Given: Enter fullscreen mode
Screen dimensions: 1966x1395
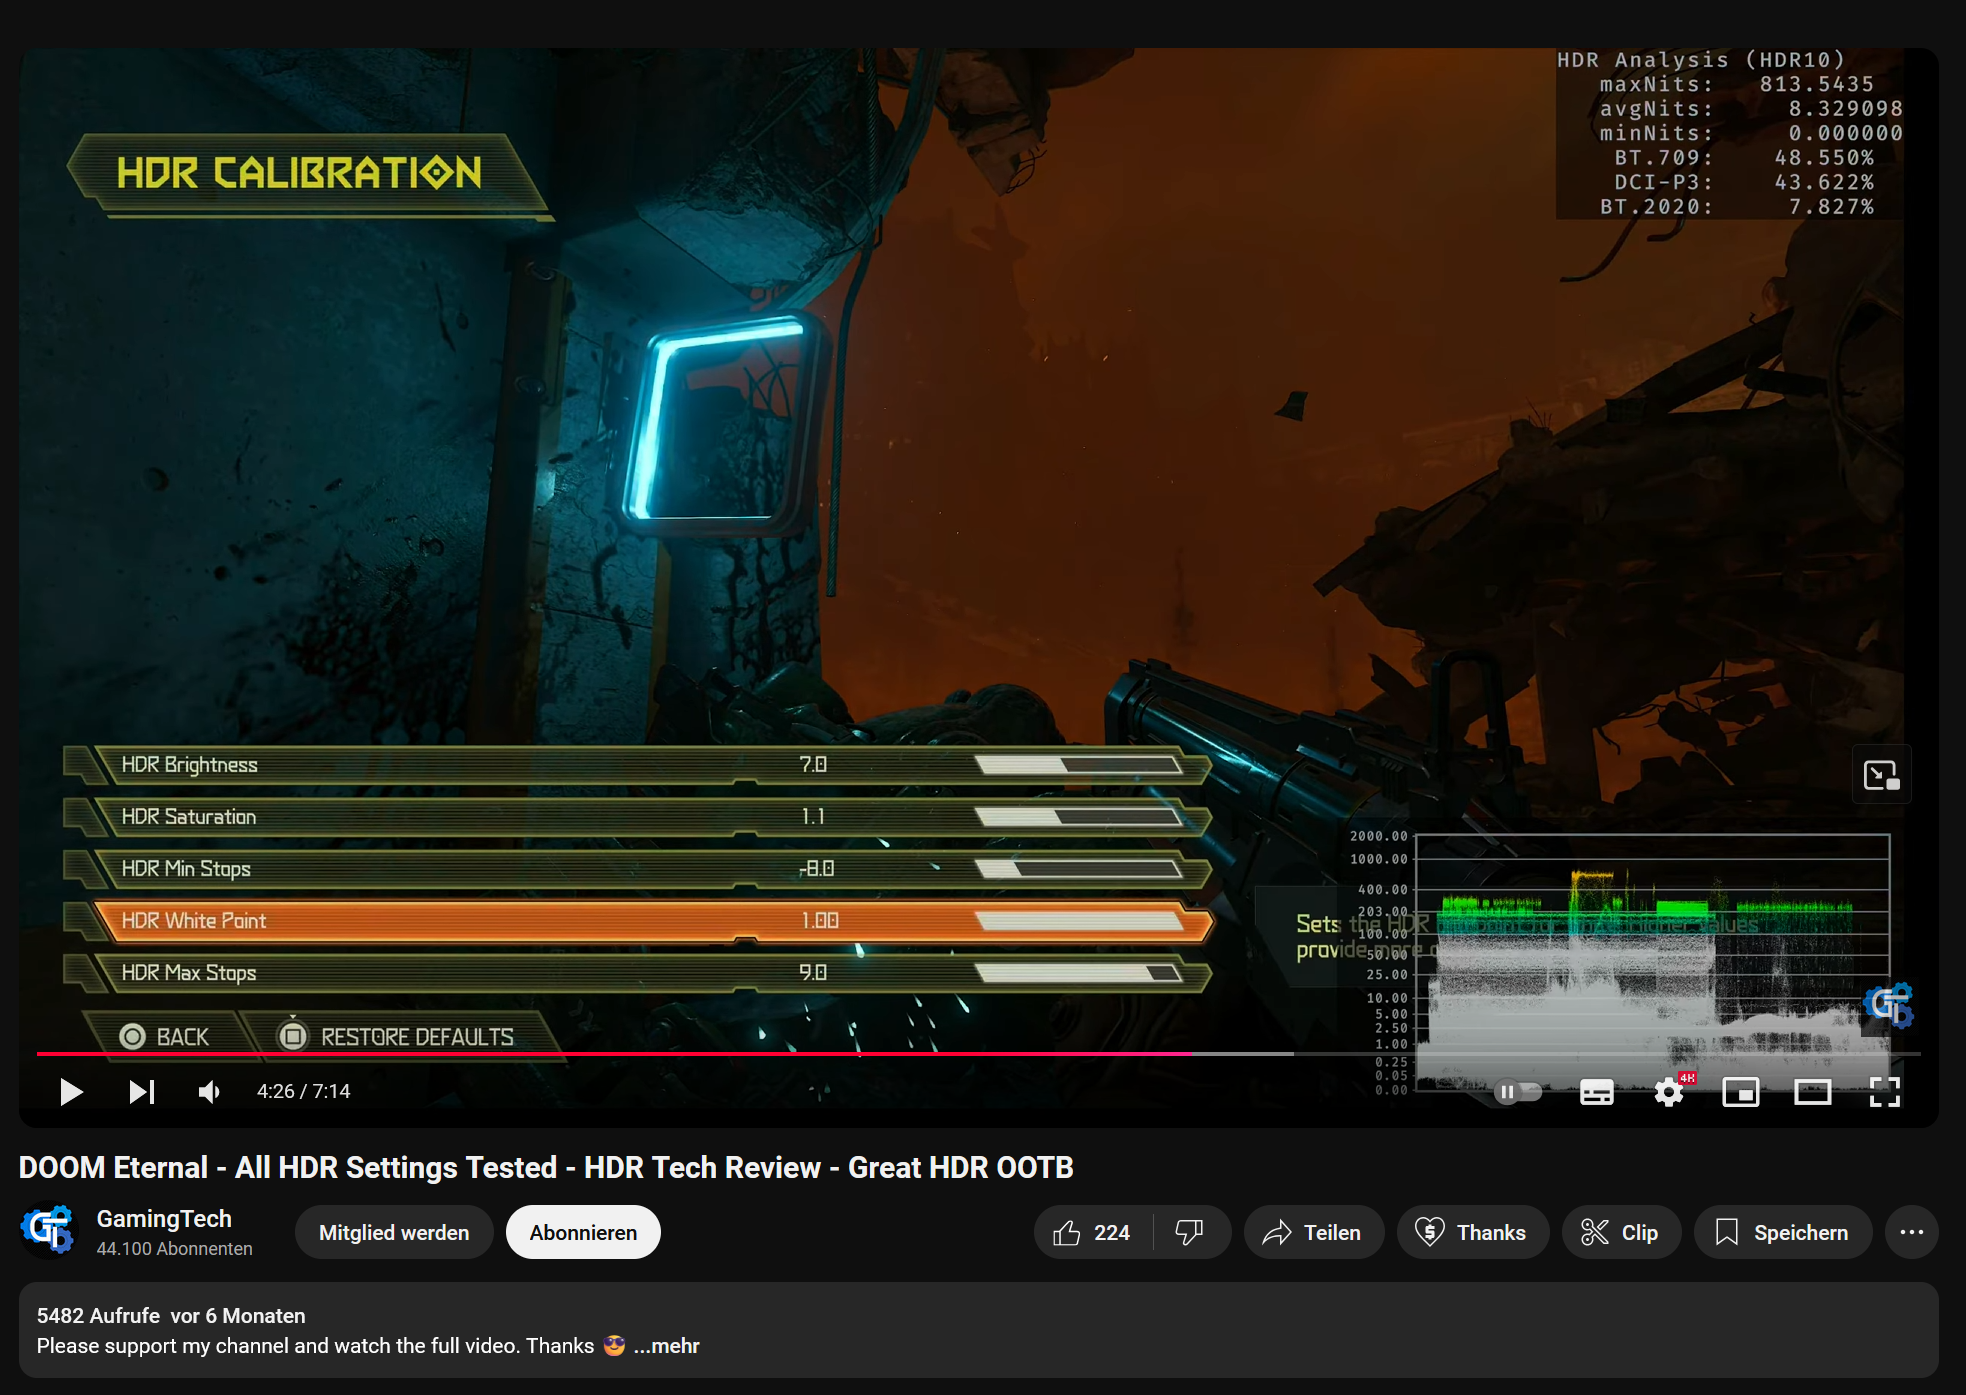Looking at the screenshot, I should pos(1884,1092).
